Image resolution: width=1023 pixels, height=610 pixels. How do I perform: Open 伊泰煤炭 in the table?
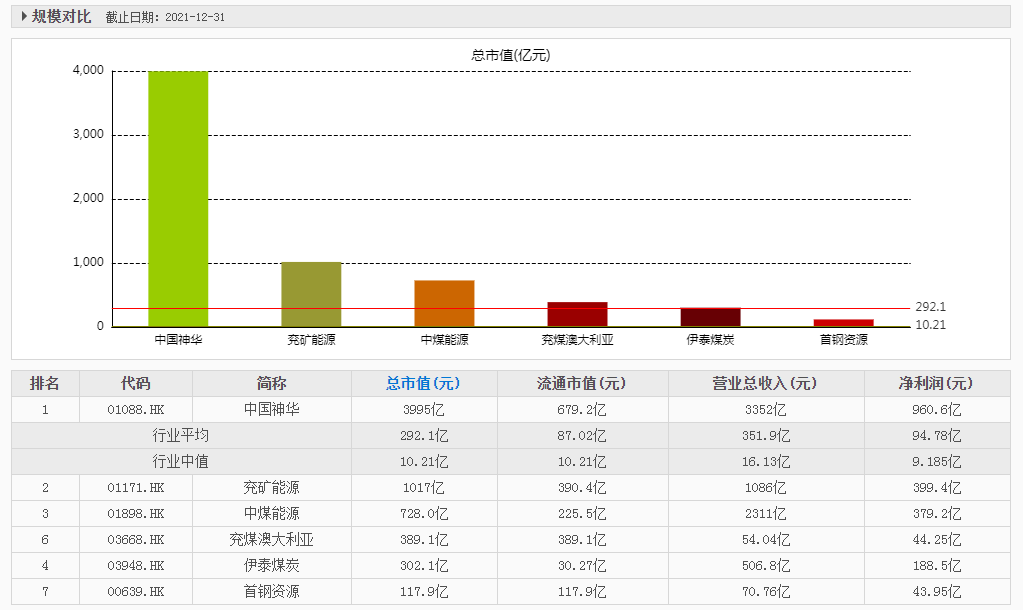click(x=271, y=566)
